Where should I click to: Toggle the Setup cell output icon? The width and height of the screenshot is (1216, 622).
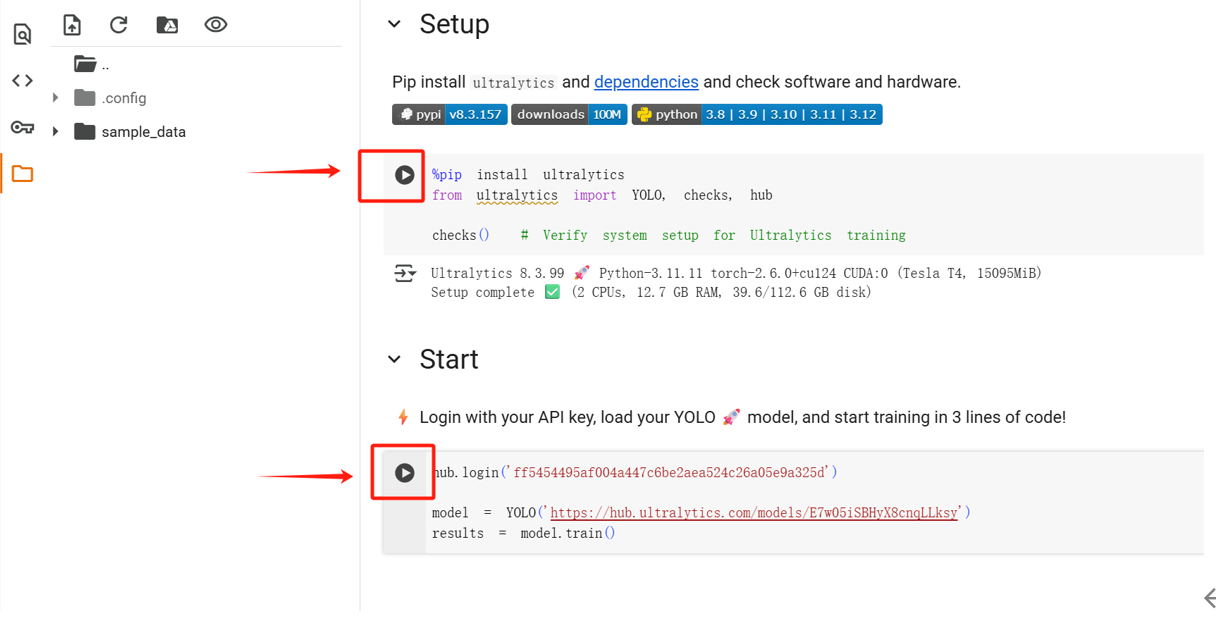(x=404, y=273)
